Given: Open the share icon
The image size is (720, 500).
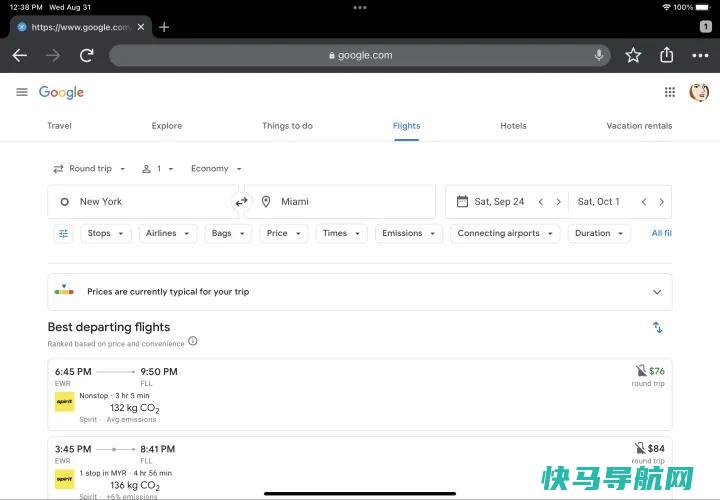Looking at the screenshot, I should coord(667,55).
